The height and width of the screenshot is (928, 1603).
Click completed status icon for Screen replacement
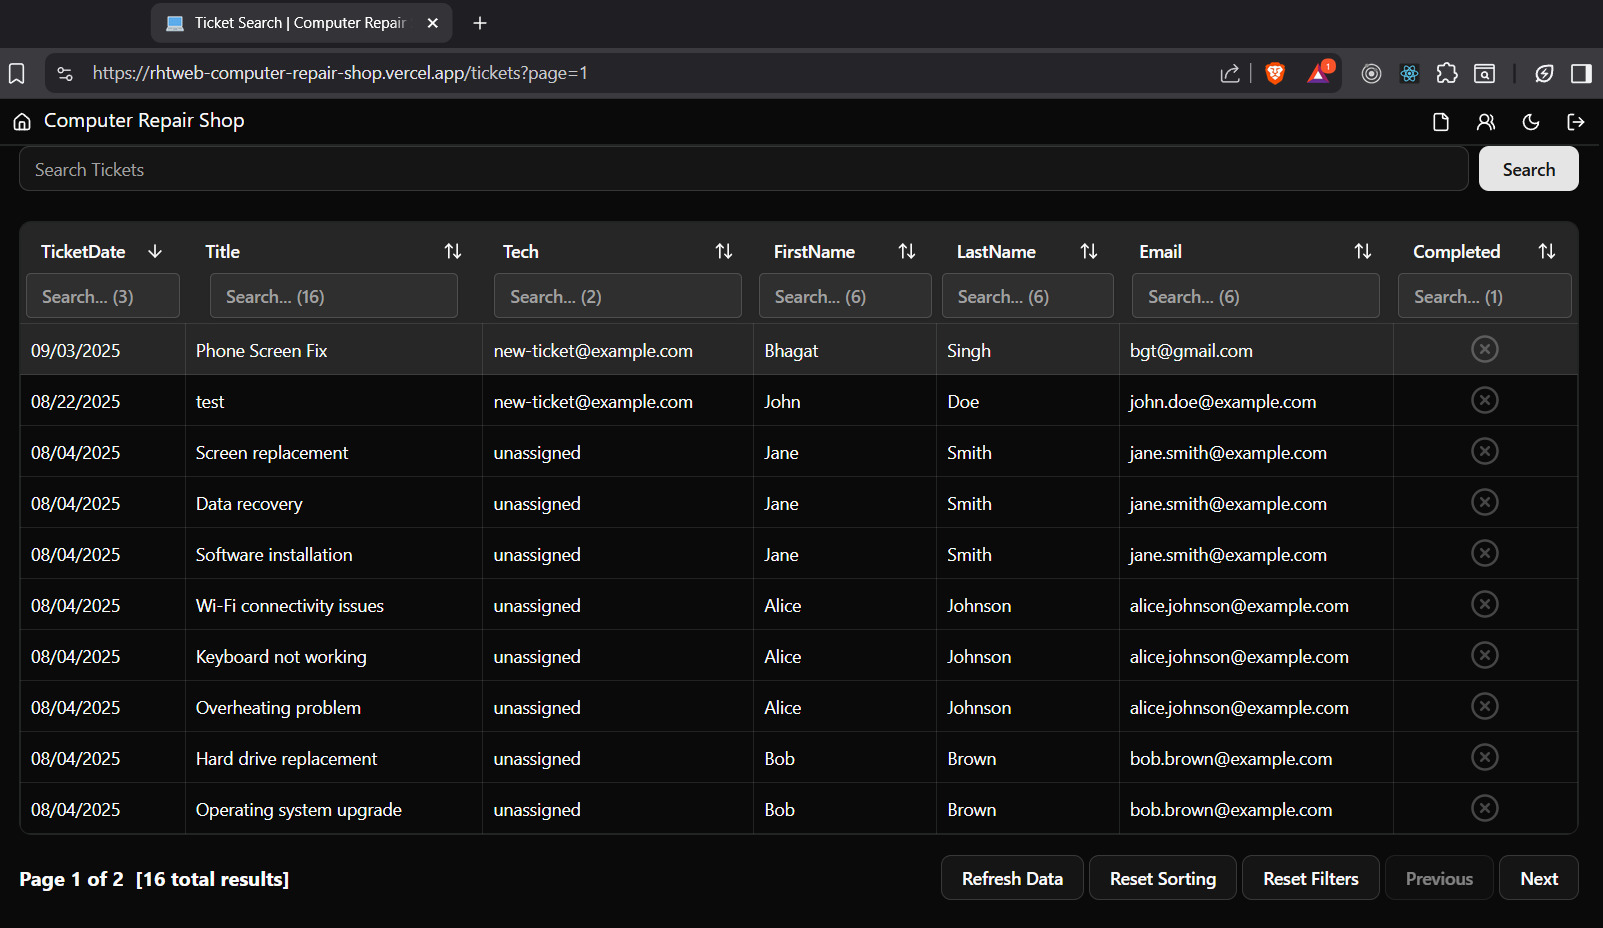click(1485, 451)
